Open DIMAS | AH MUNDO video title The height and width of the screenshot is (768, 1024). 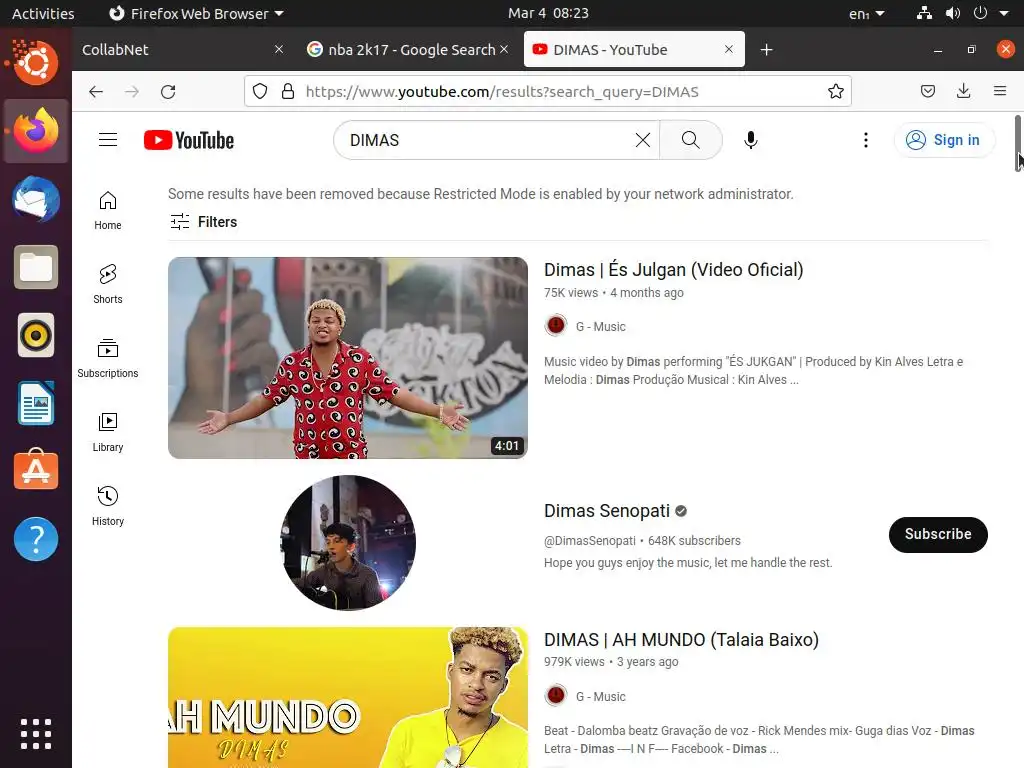click(681, 639)
